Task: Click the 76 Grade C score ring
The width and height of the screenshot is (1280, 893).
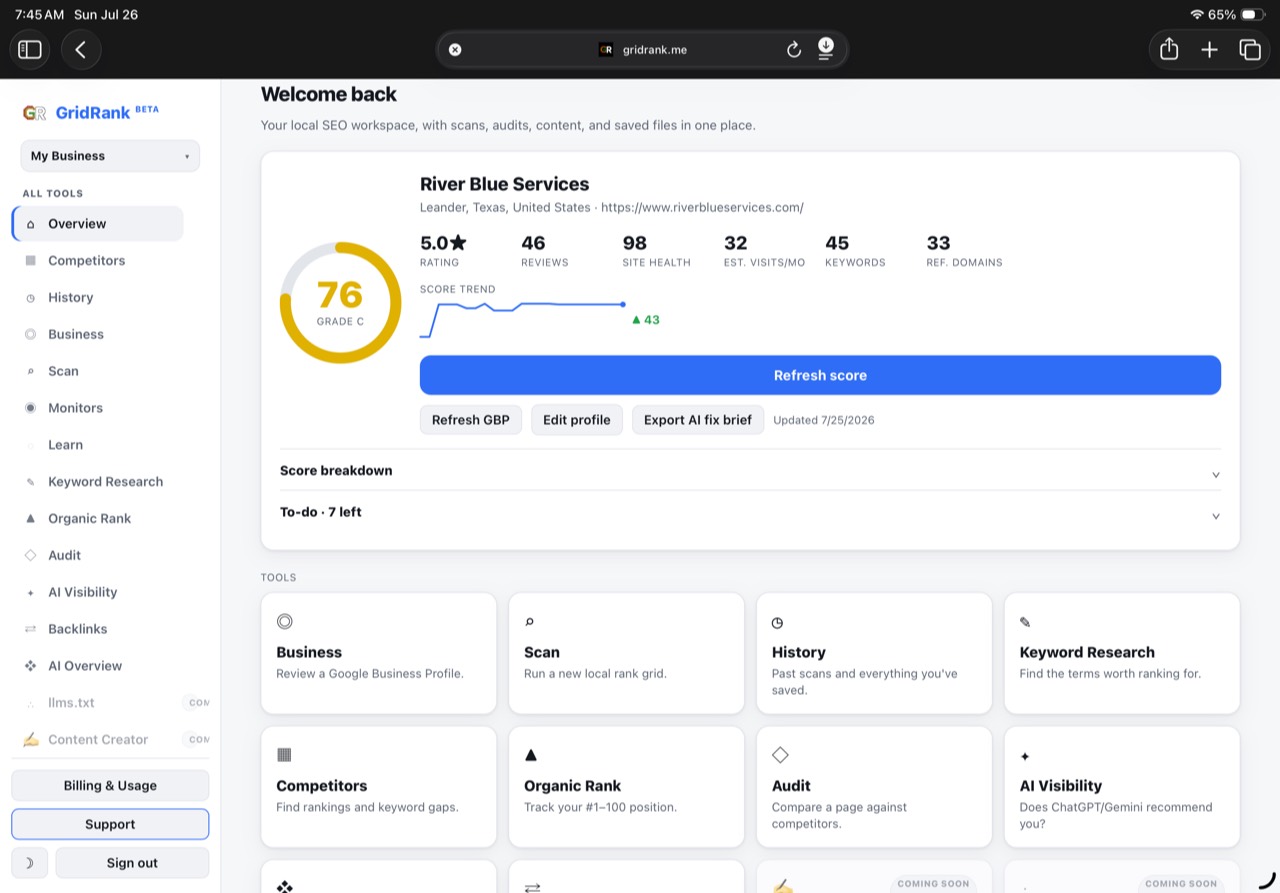Action: (x=340, y=302)
